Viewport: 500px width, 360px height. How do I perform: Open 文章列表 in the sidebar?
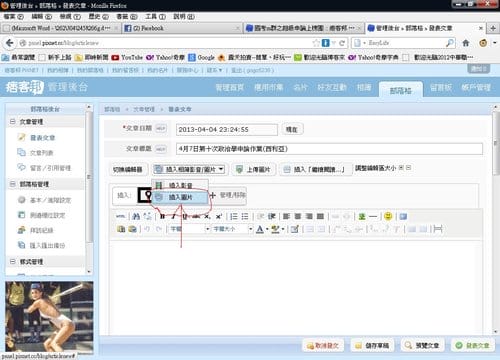pos(41,153)
